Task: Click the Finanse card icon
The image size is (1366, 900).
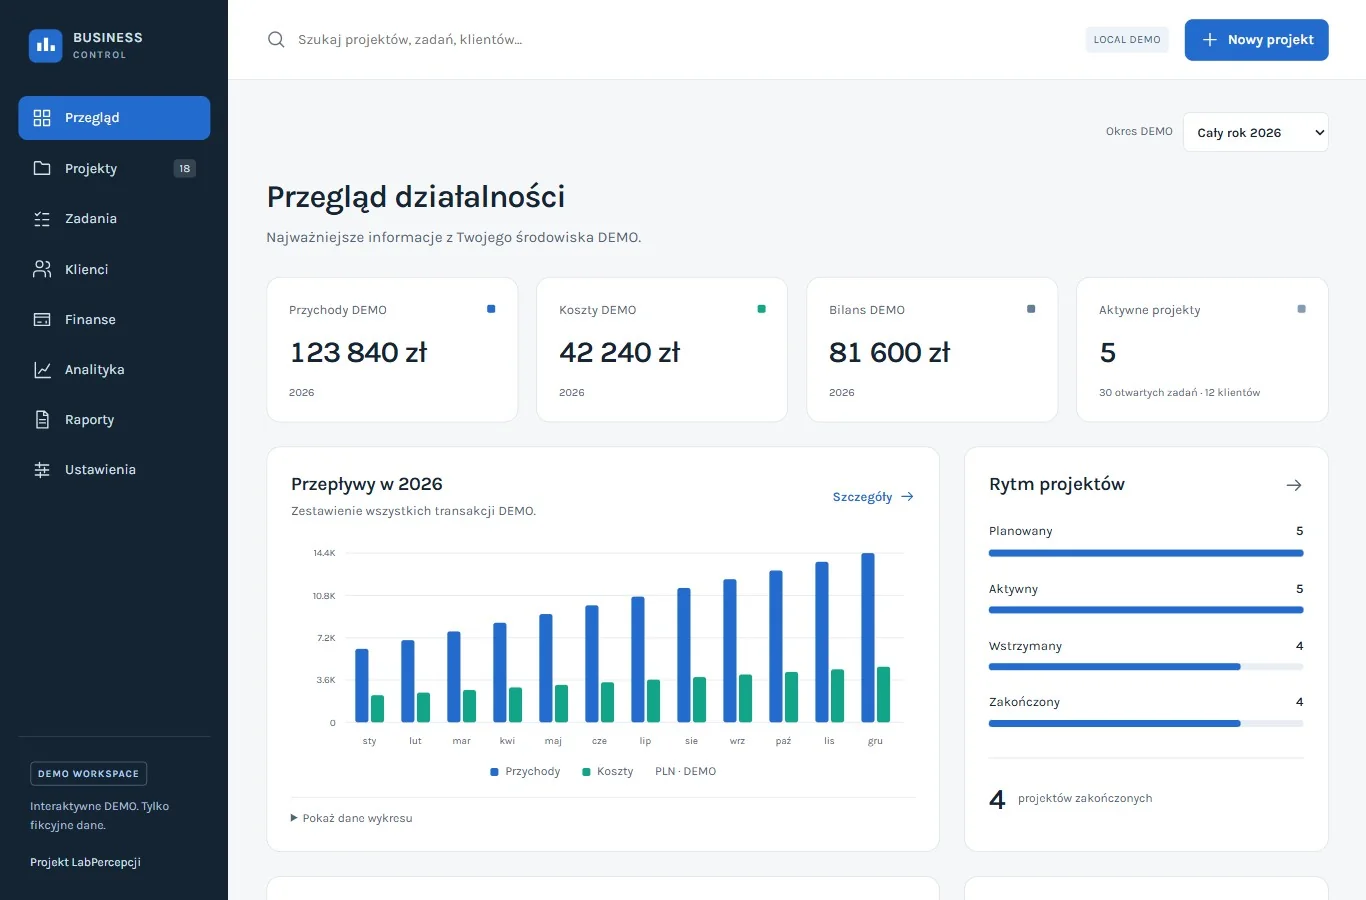Action: click(42, 319)
